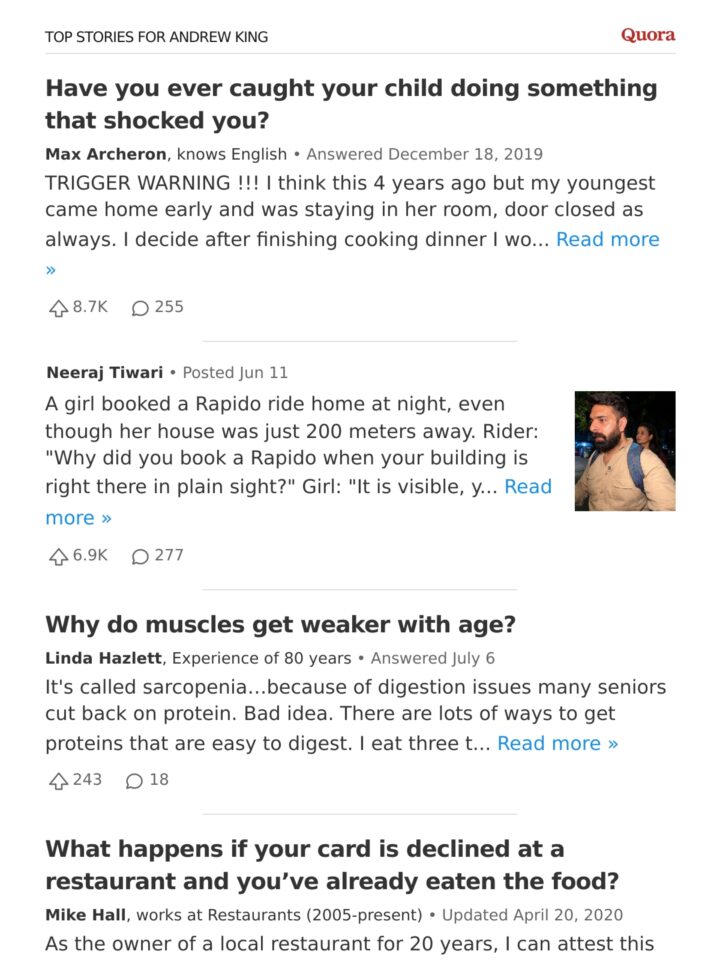Click the comment icon showing 18 comments
Viewport: 720px width, 960px height.
(x=134, y=781)
